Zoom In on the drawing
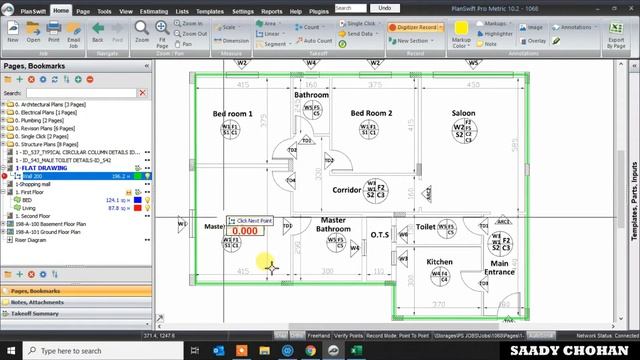 pos(188,24)
